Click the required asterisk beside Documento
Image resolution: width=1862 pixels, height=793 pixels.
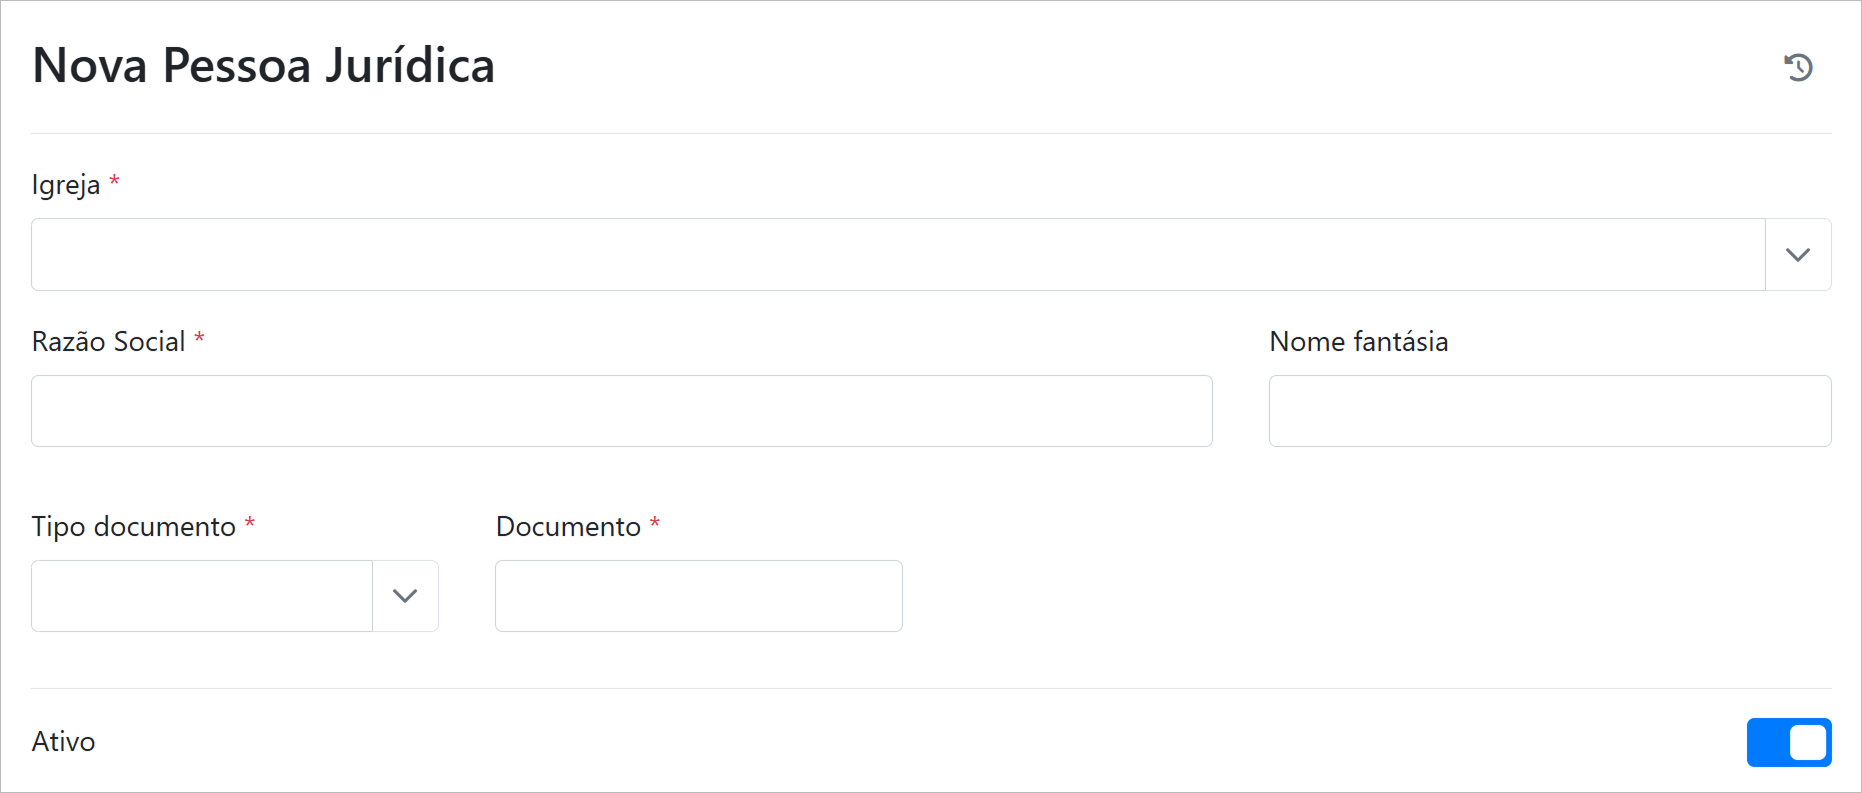click(x=655, y=523)
